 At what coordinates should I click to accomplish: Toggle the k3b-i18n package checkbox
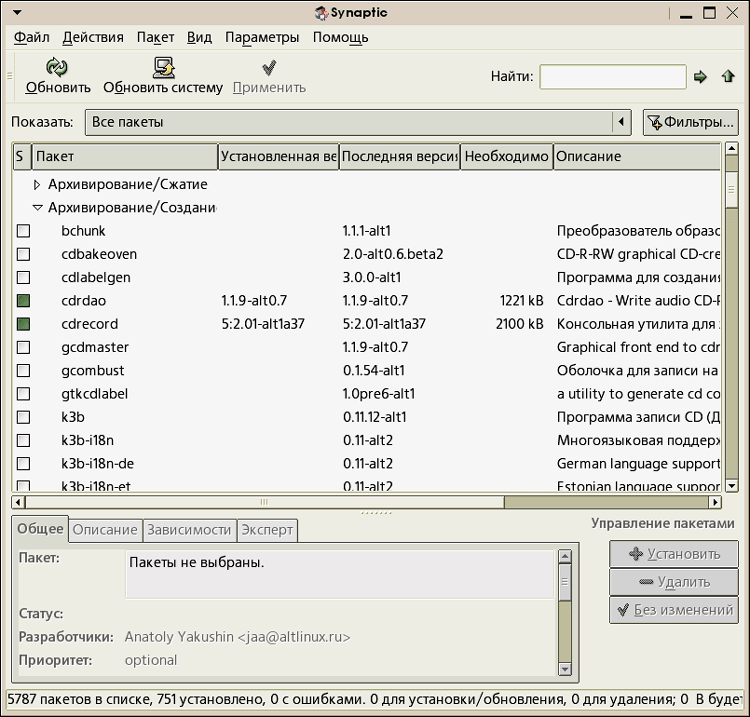click(23, 441)
